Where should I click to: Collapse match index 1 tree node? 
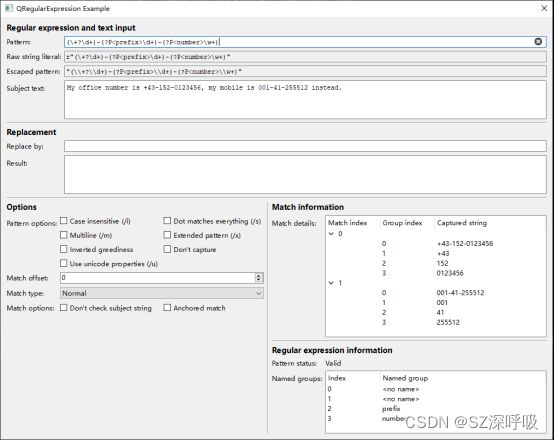(x=331, y=283)
